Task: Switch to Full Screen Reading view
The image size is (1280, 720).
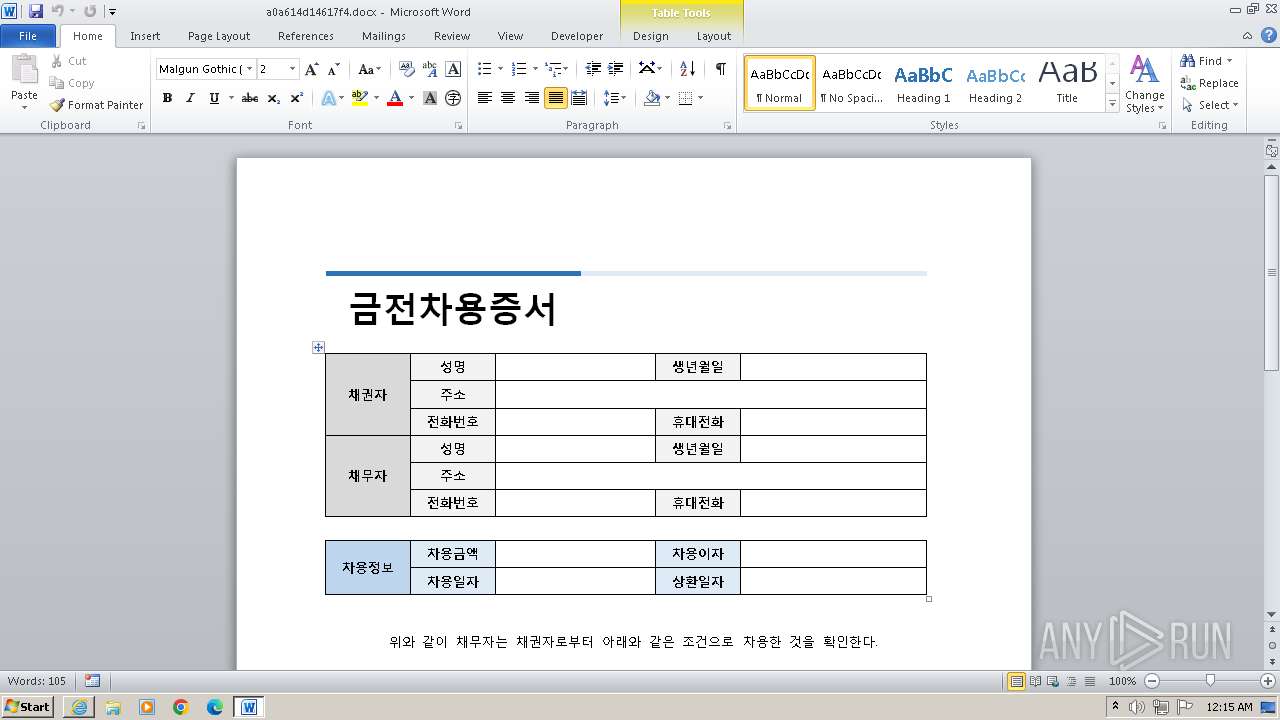Action: 1034,681
